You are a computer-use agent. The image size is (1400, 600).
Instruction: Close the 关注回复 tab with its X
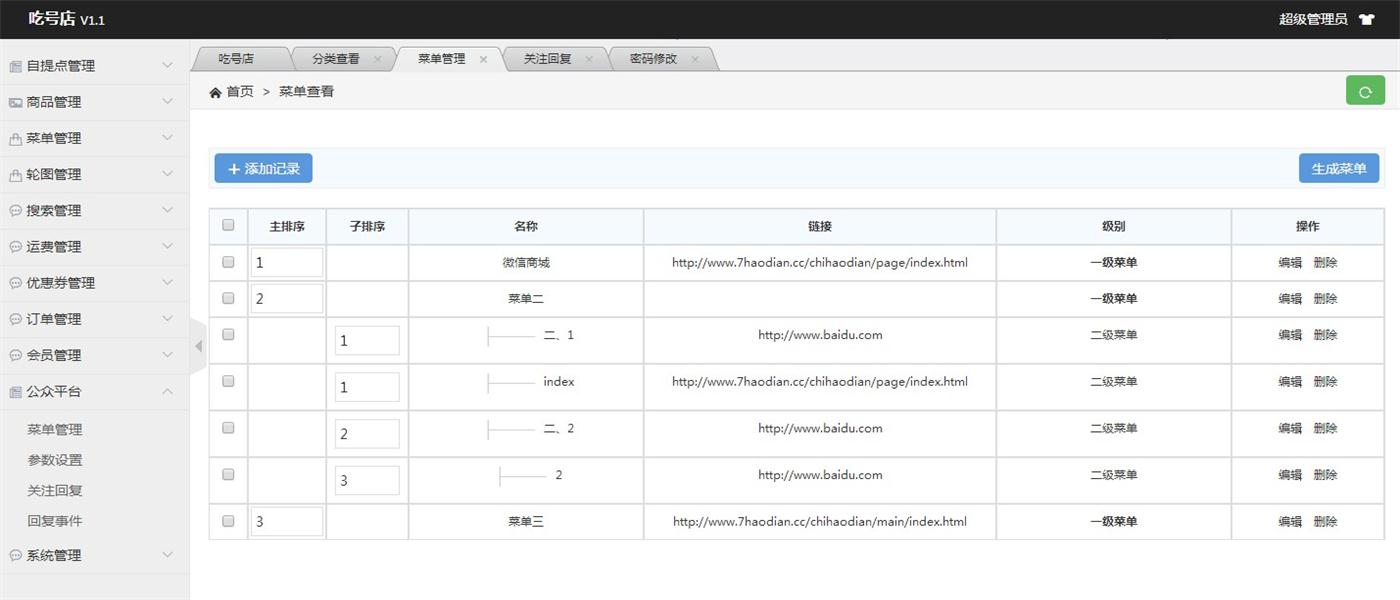click(589, 59)
